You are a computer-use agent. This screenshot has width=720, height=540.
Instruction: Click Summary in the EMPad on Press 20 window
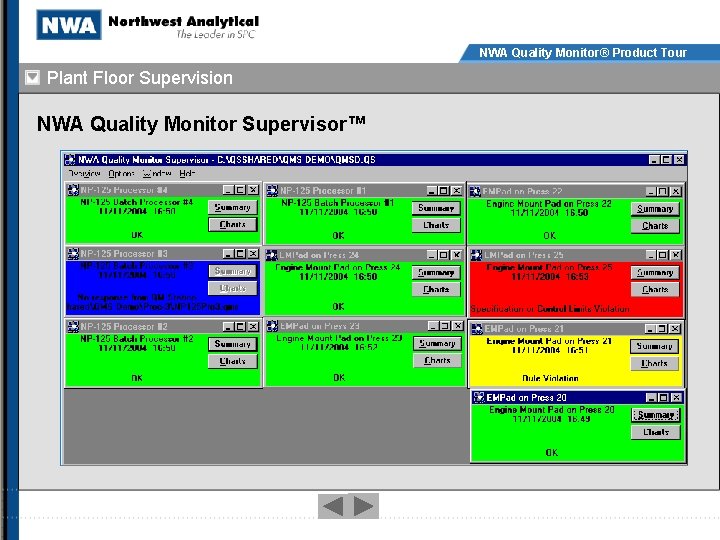pyautogui.click(x=656, y=415)
